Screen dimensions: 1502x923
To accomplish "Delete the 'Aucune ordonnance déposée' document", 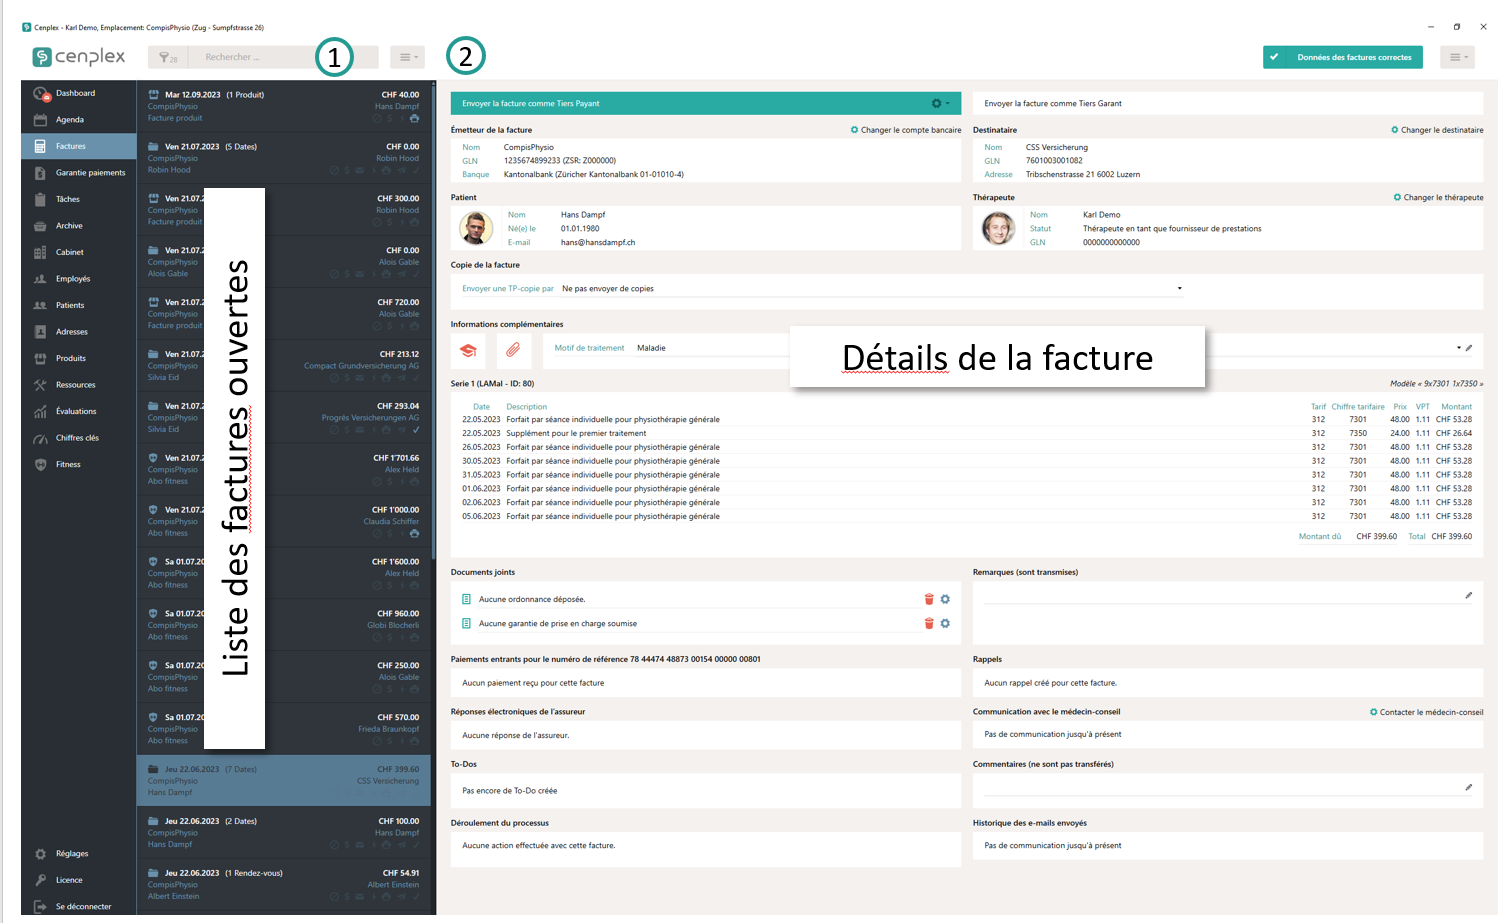I will coord(929,599).
